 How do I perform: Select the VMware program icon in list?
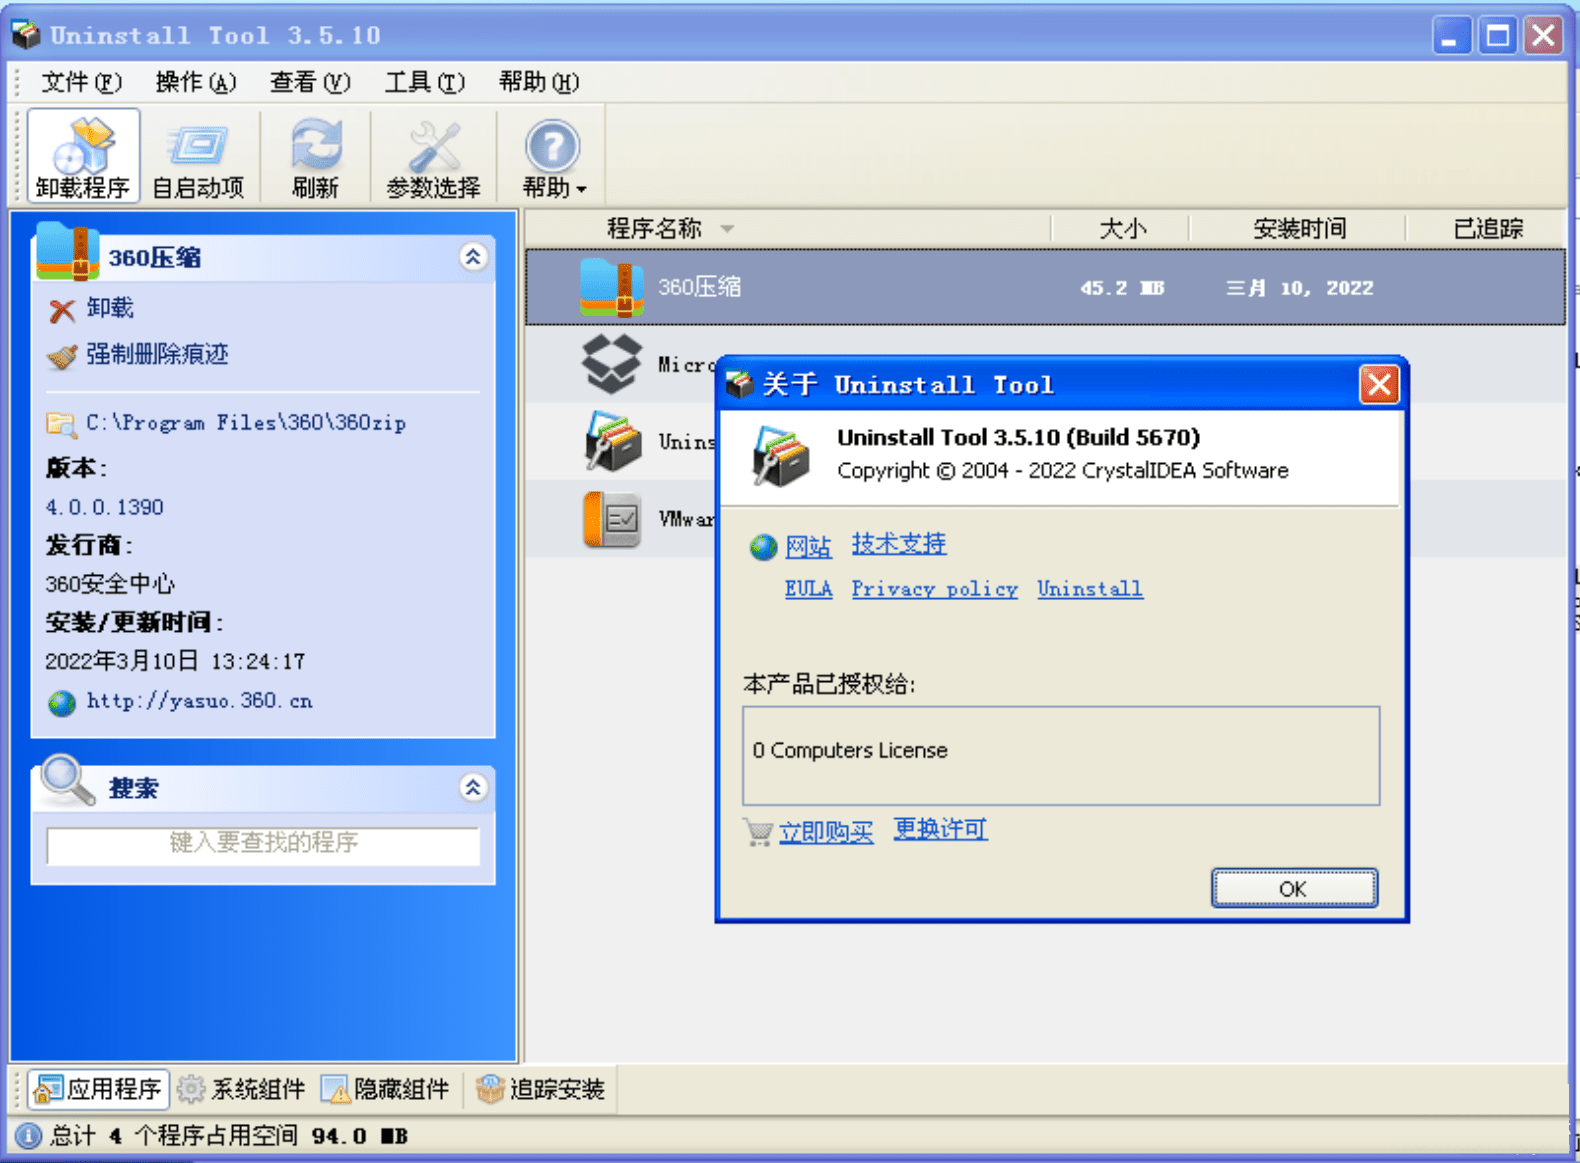click(x=611, y=519)
